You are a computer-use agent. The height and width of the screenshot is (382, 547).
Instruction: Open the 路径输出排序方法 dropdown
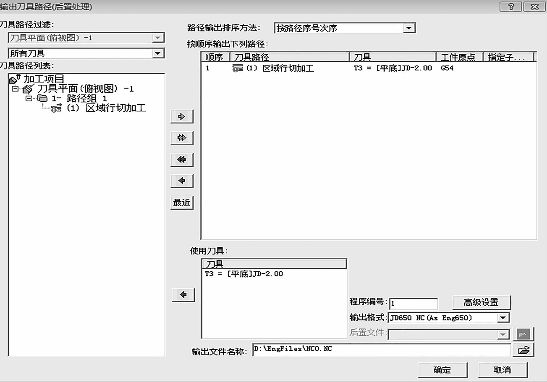point(409,28)
